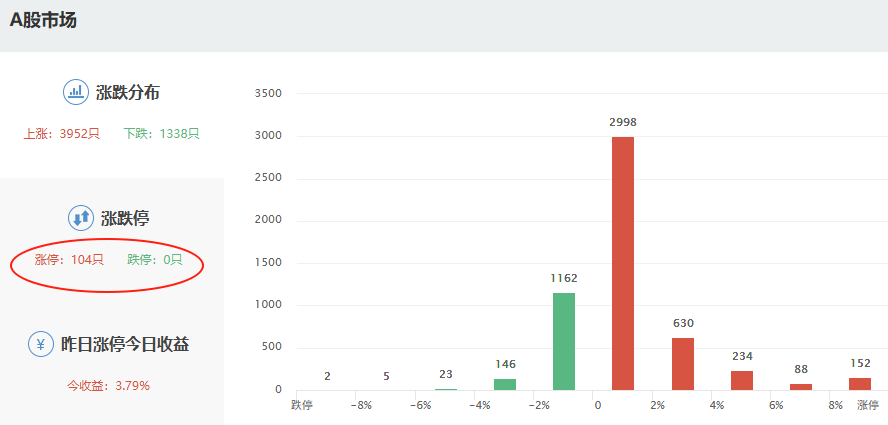This screenshot has height=425, width=888.
Task: Click the A股市场 header title
Action: coord(43,20)
